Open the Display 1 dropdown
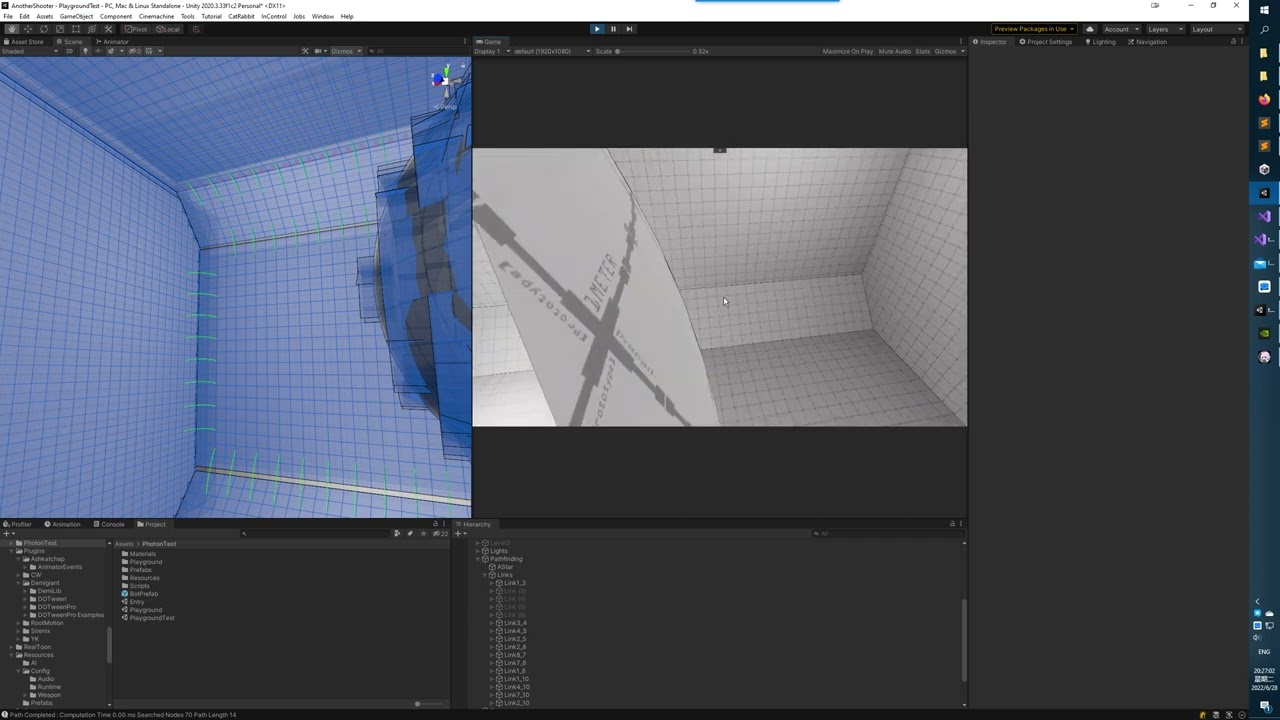Viewport: 1280px width, 720px height. point(492,51)
